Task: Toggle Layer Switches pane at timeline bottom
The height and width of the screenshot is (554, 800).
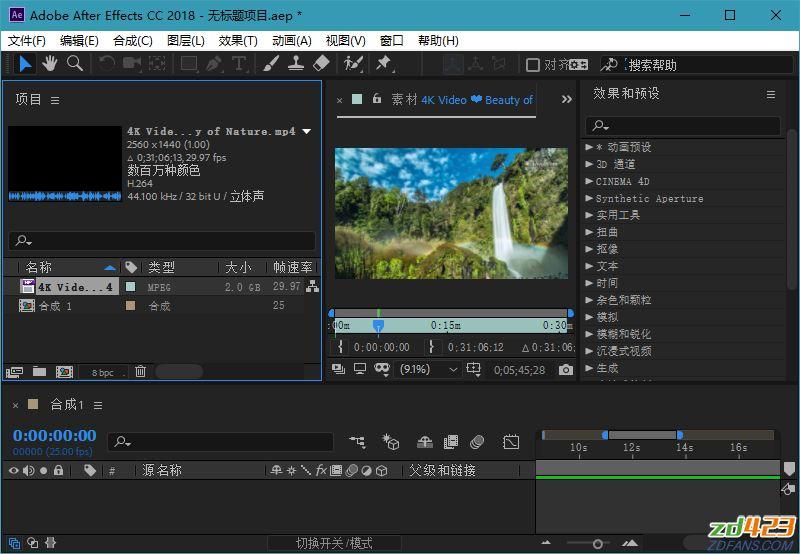Action: coord(14,543)
